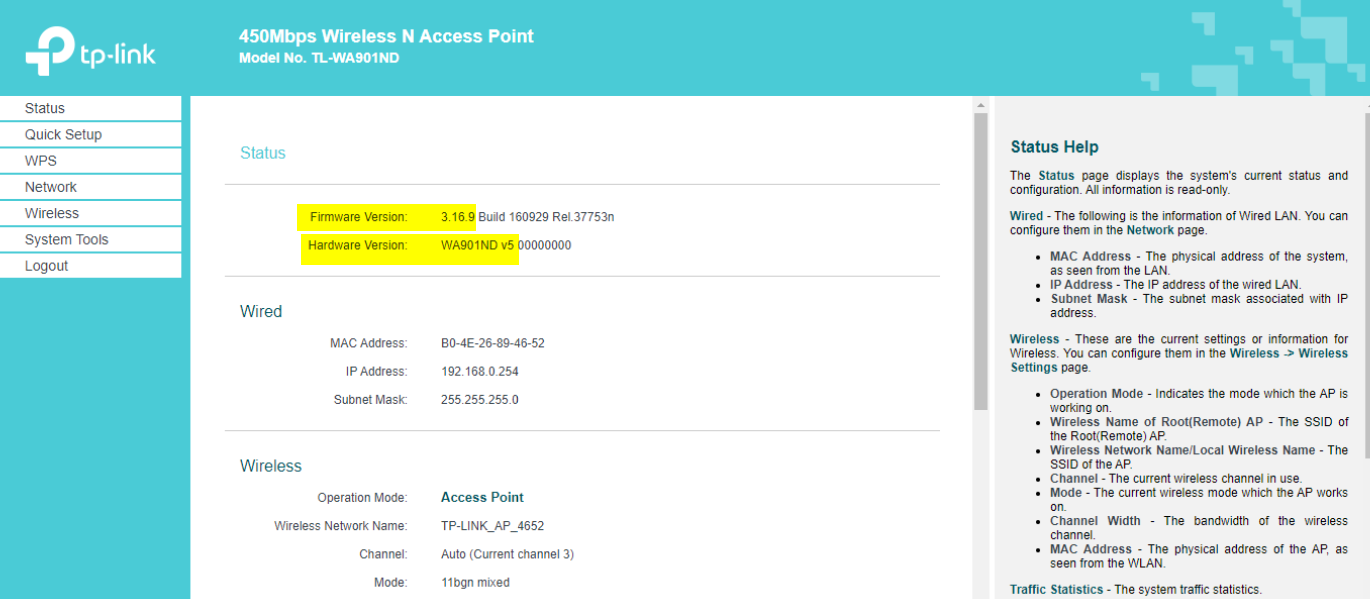
Task: Click the Mode label in Wireless section
Action: (390, 582)
